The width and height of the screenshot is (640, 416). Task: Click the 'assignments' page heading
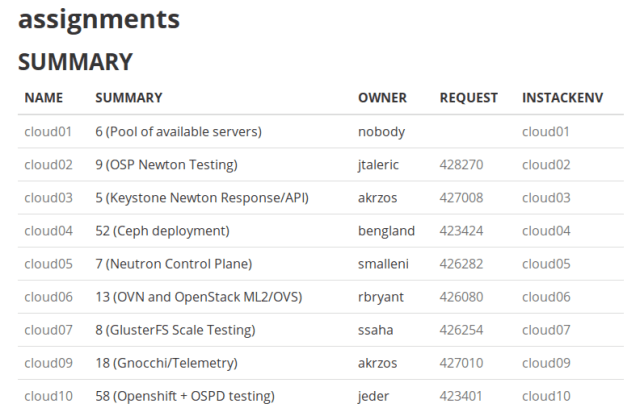point(99,19)
